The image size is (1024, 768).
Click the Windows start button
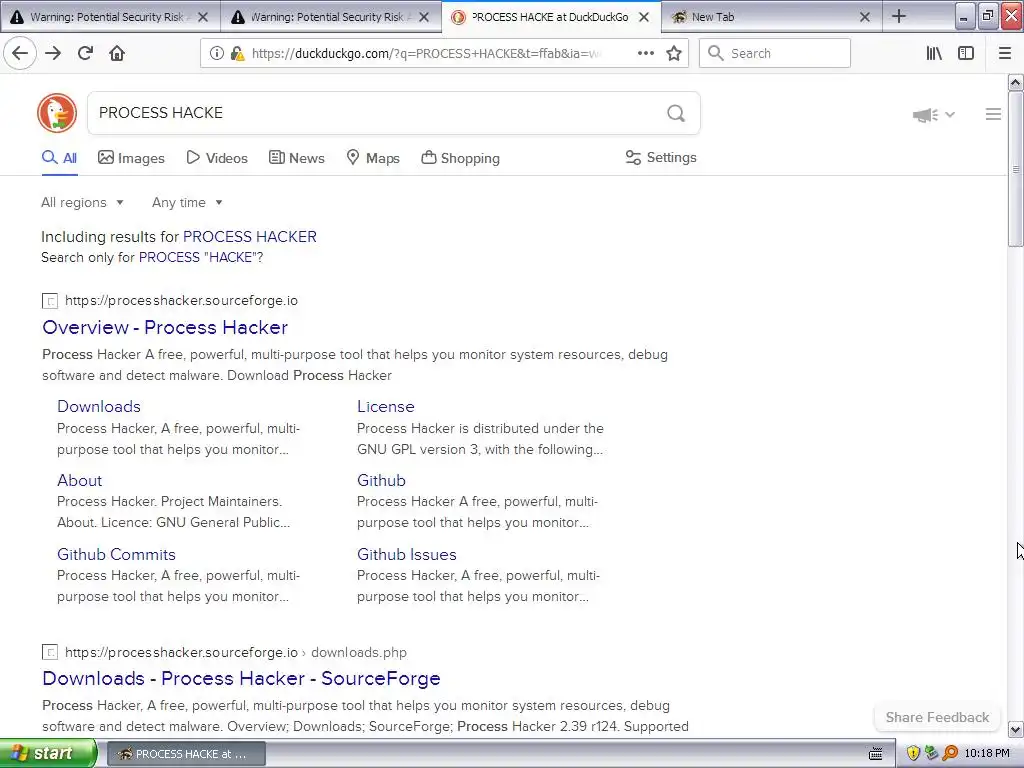48,754
